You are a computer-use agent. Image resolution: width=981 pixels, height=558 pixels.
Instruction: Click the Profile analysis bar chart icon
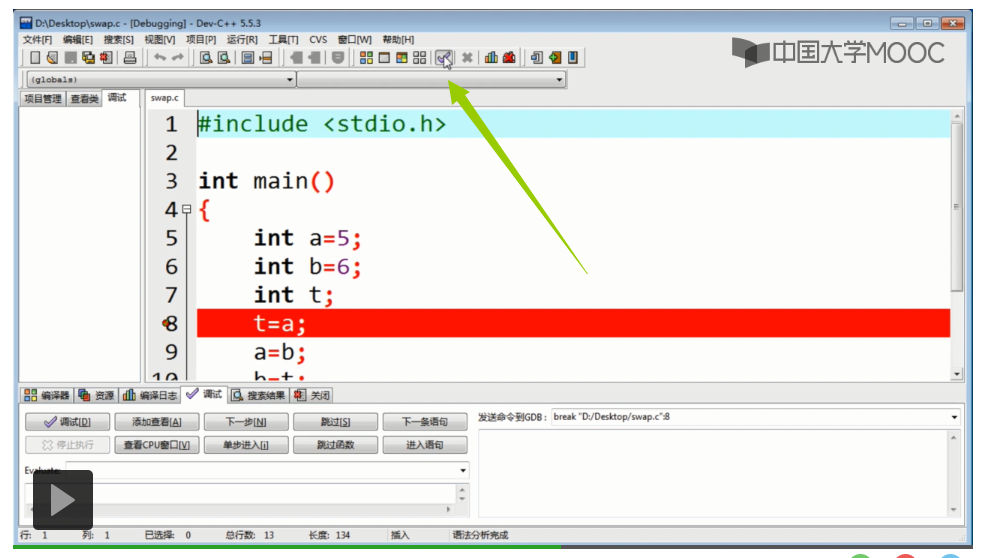(x=491, y=58)
